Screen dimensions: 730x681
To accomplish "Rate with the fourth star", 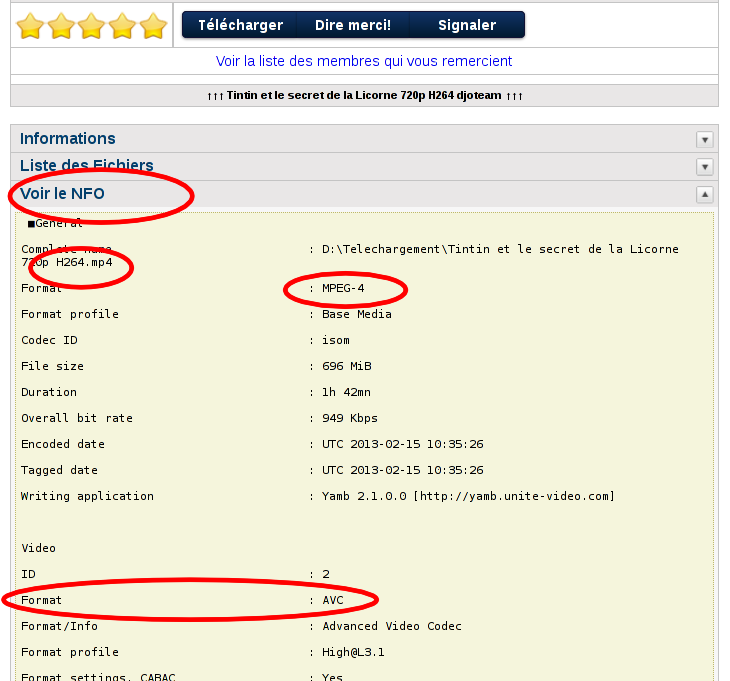I will point(122,26).
